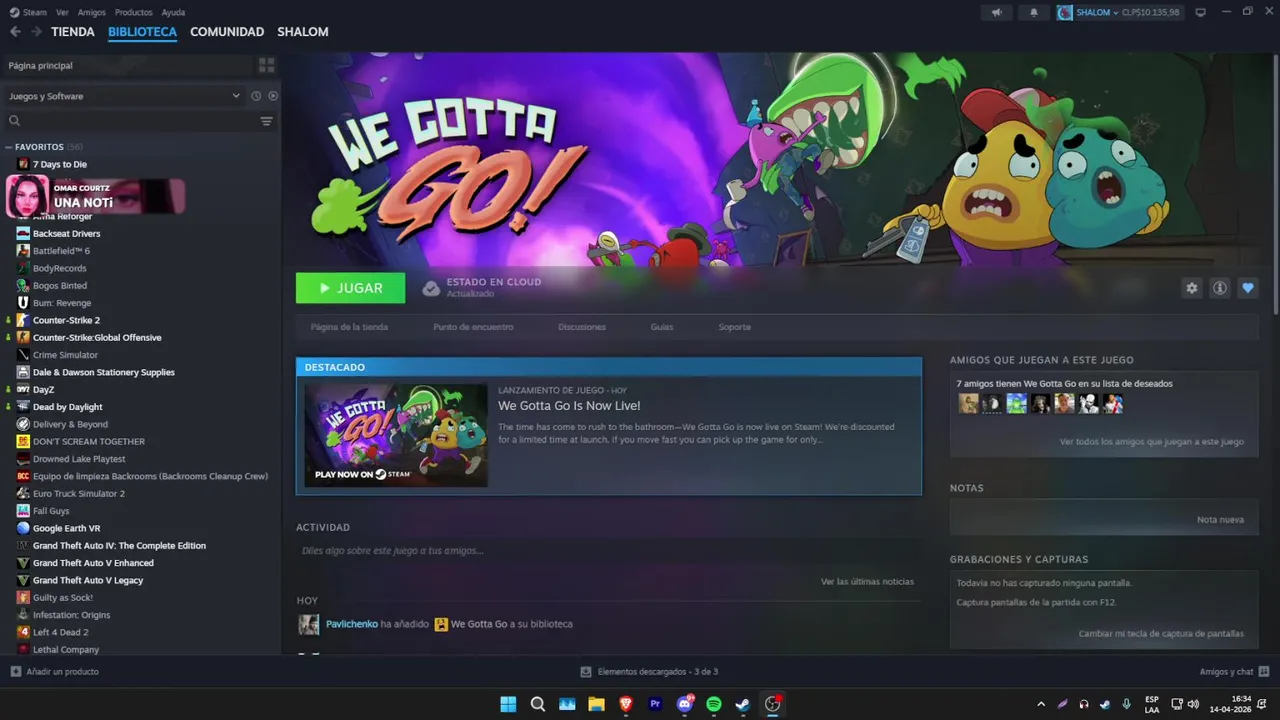Select the Google Earth VR globe icon
Screen dimensions: 1280x720
[x=23, y=528]
